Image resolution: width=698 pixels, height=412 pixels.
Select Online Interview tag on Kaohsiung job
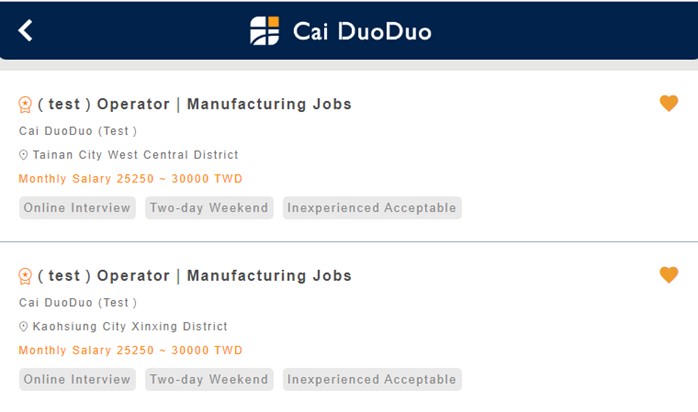coord(77,380)
